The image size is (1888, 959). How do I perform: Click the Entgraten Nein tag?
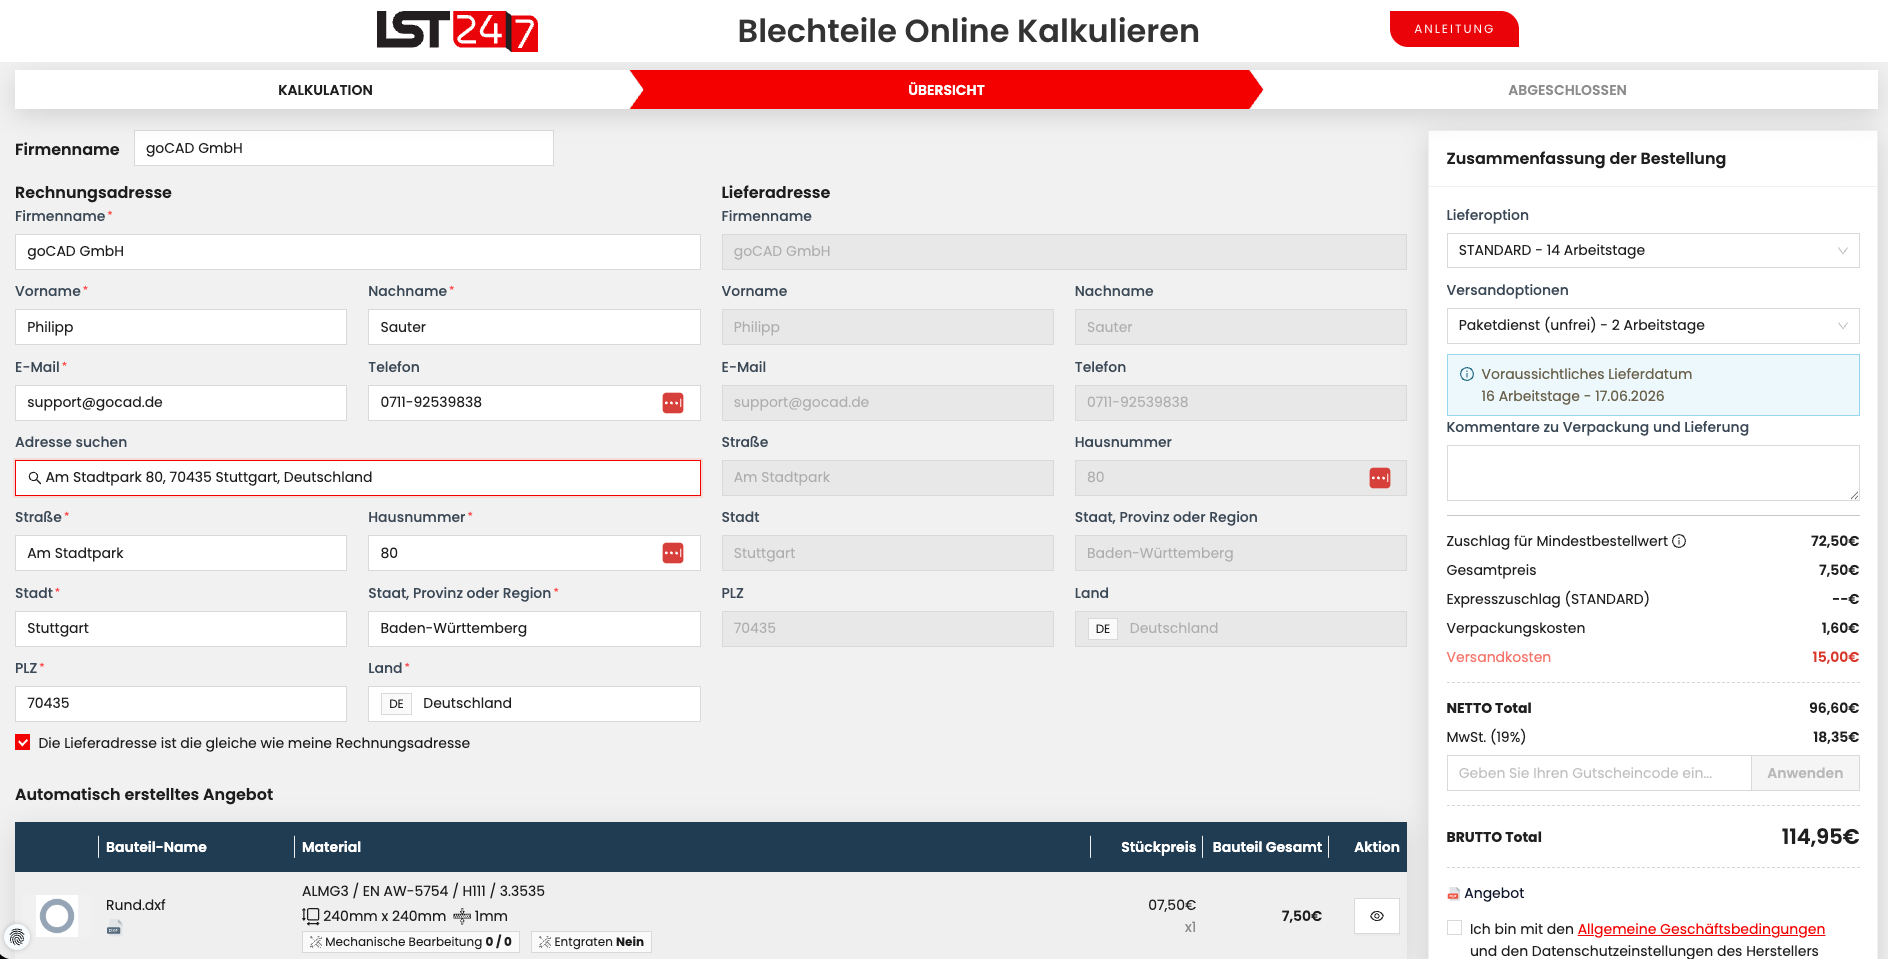coord(592,942)
